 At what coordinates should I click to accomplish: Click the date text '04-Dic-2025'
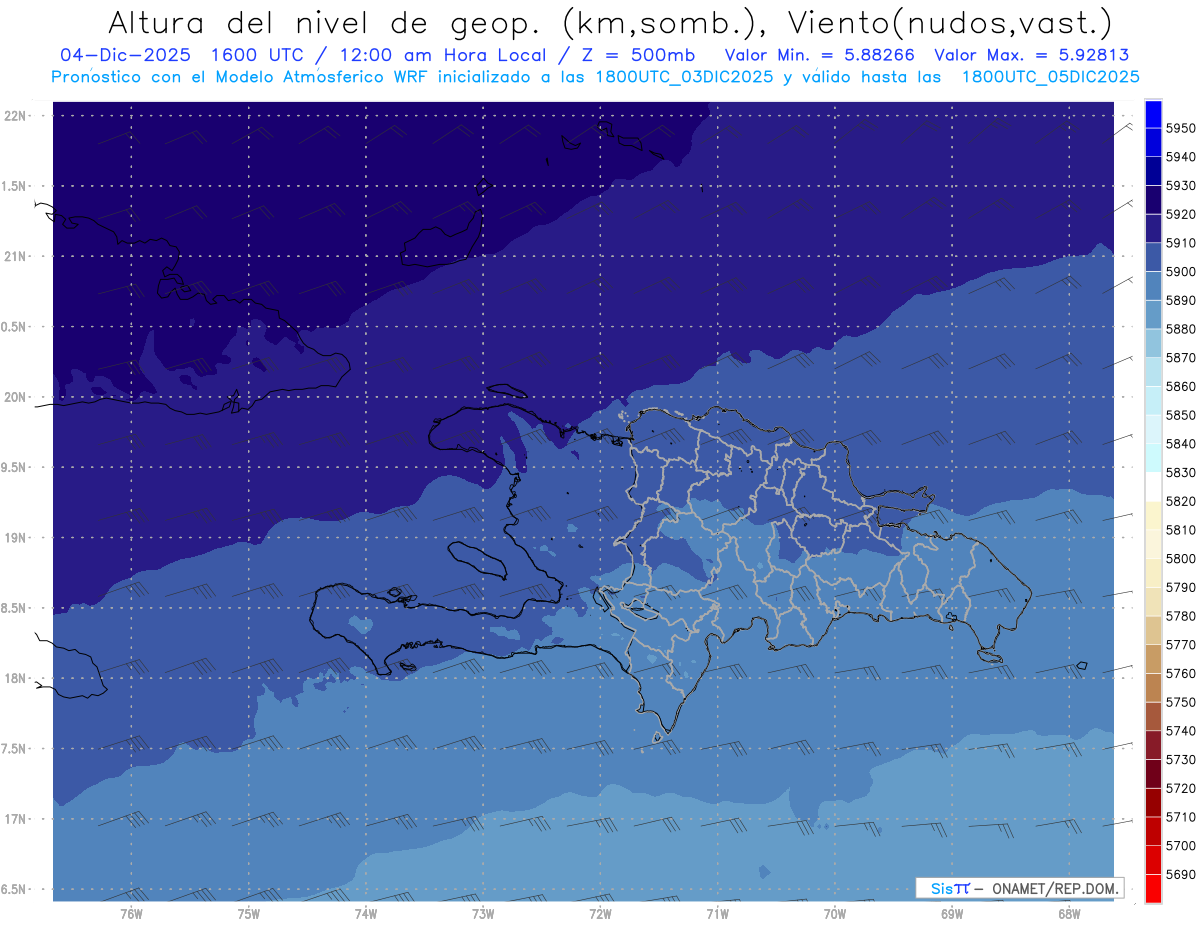pos(127,55)
